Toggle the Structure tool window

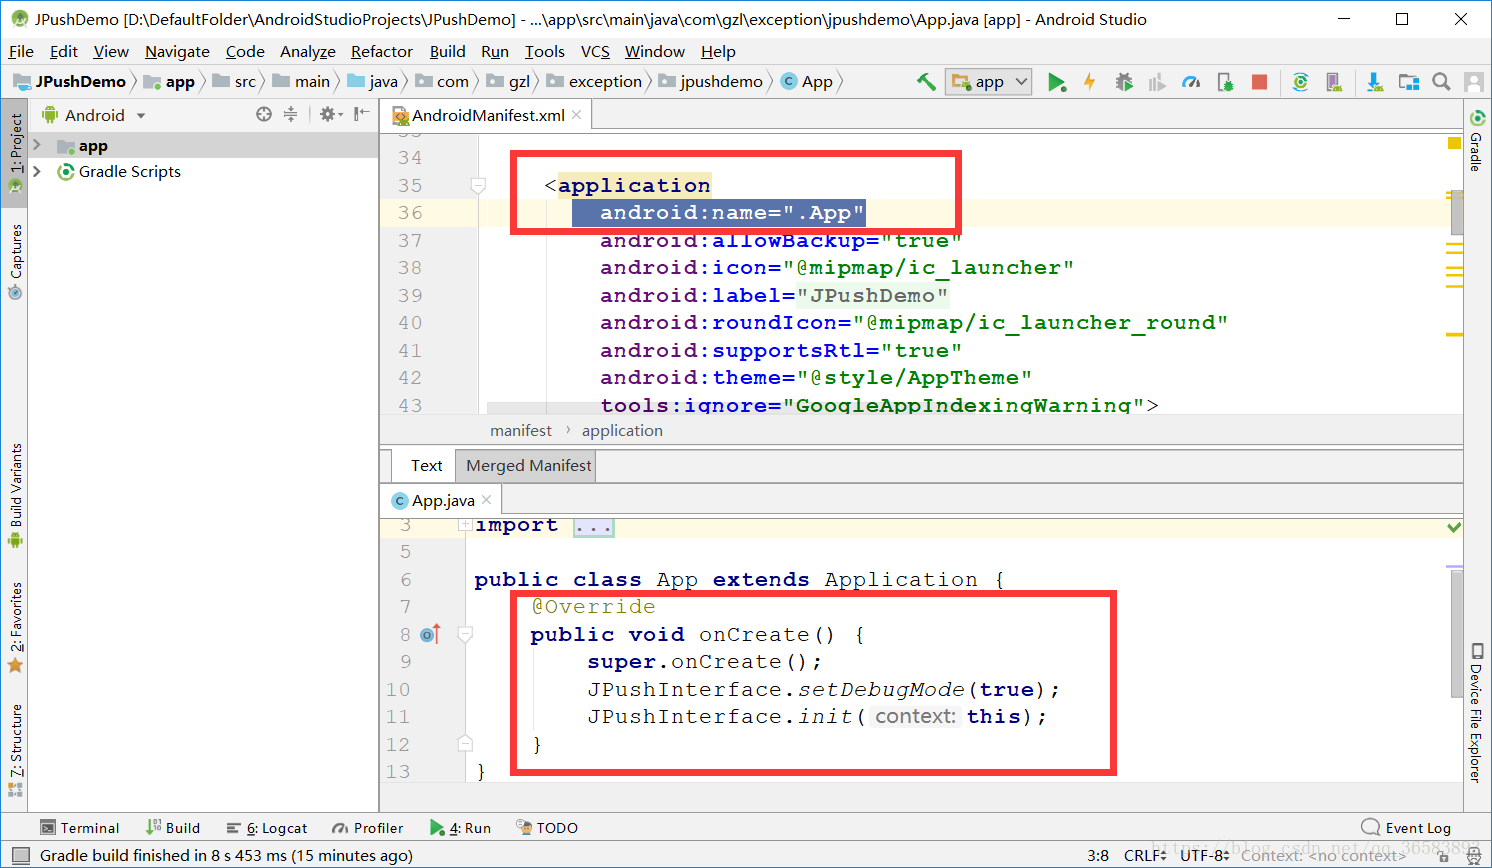tap(15, 750)
